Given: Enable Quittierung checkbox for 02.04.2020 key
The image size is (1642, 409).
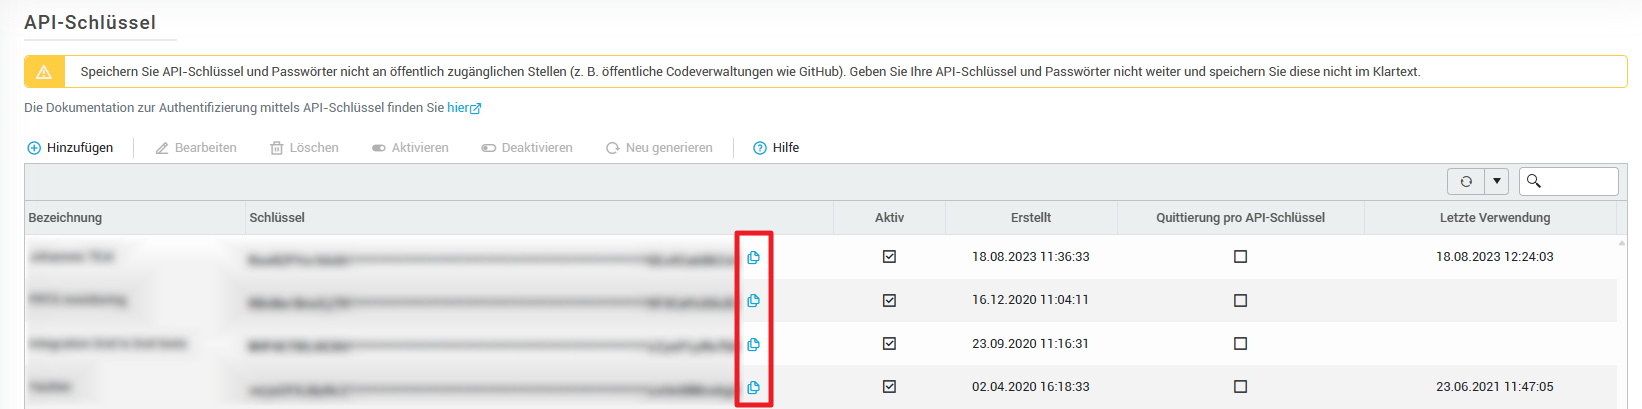Looking at the screenshot, I should [x=1240, y=387].
